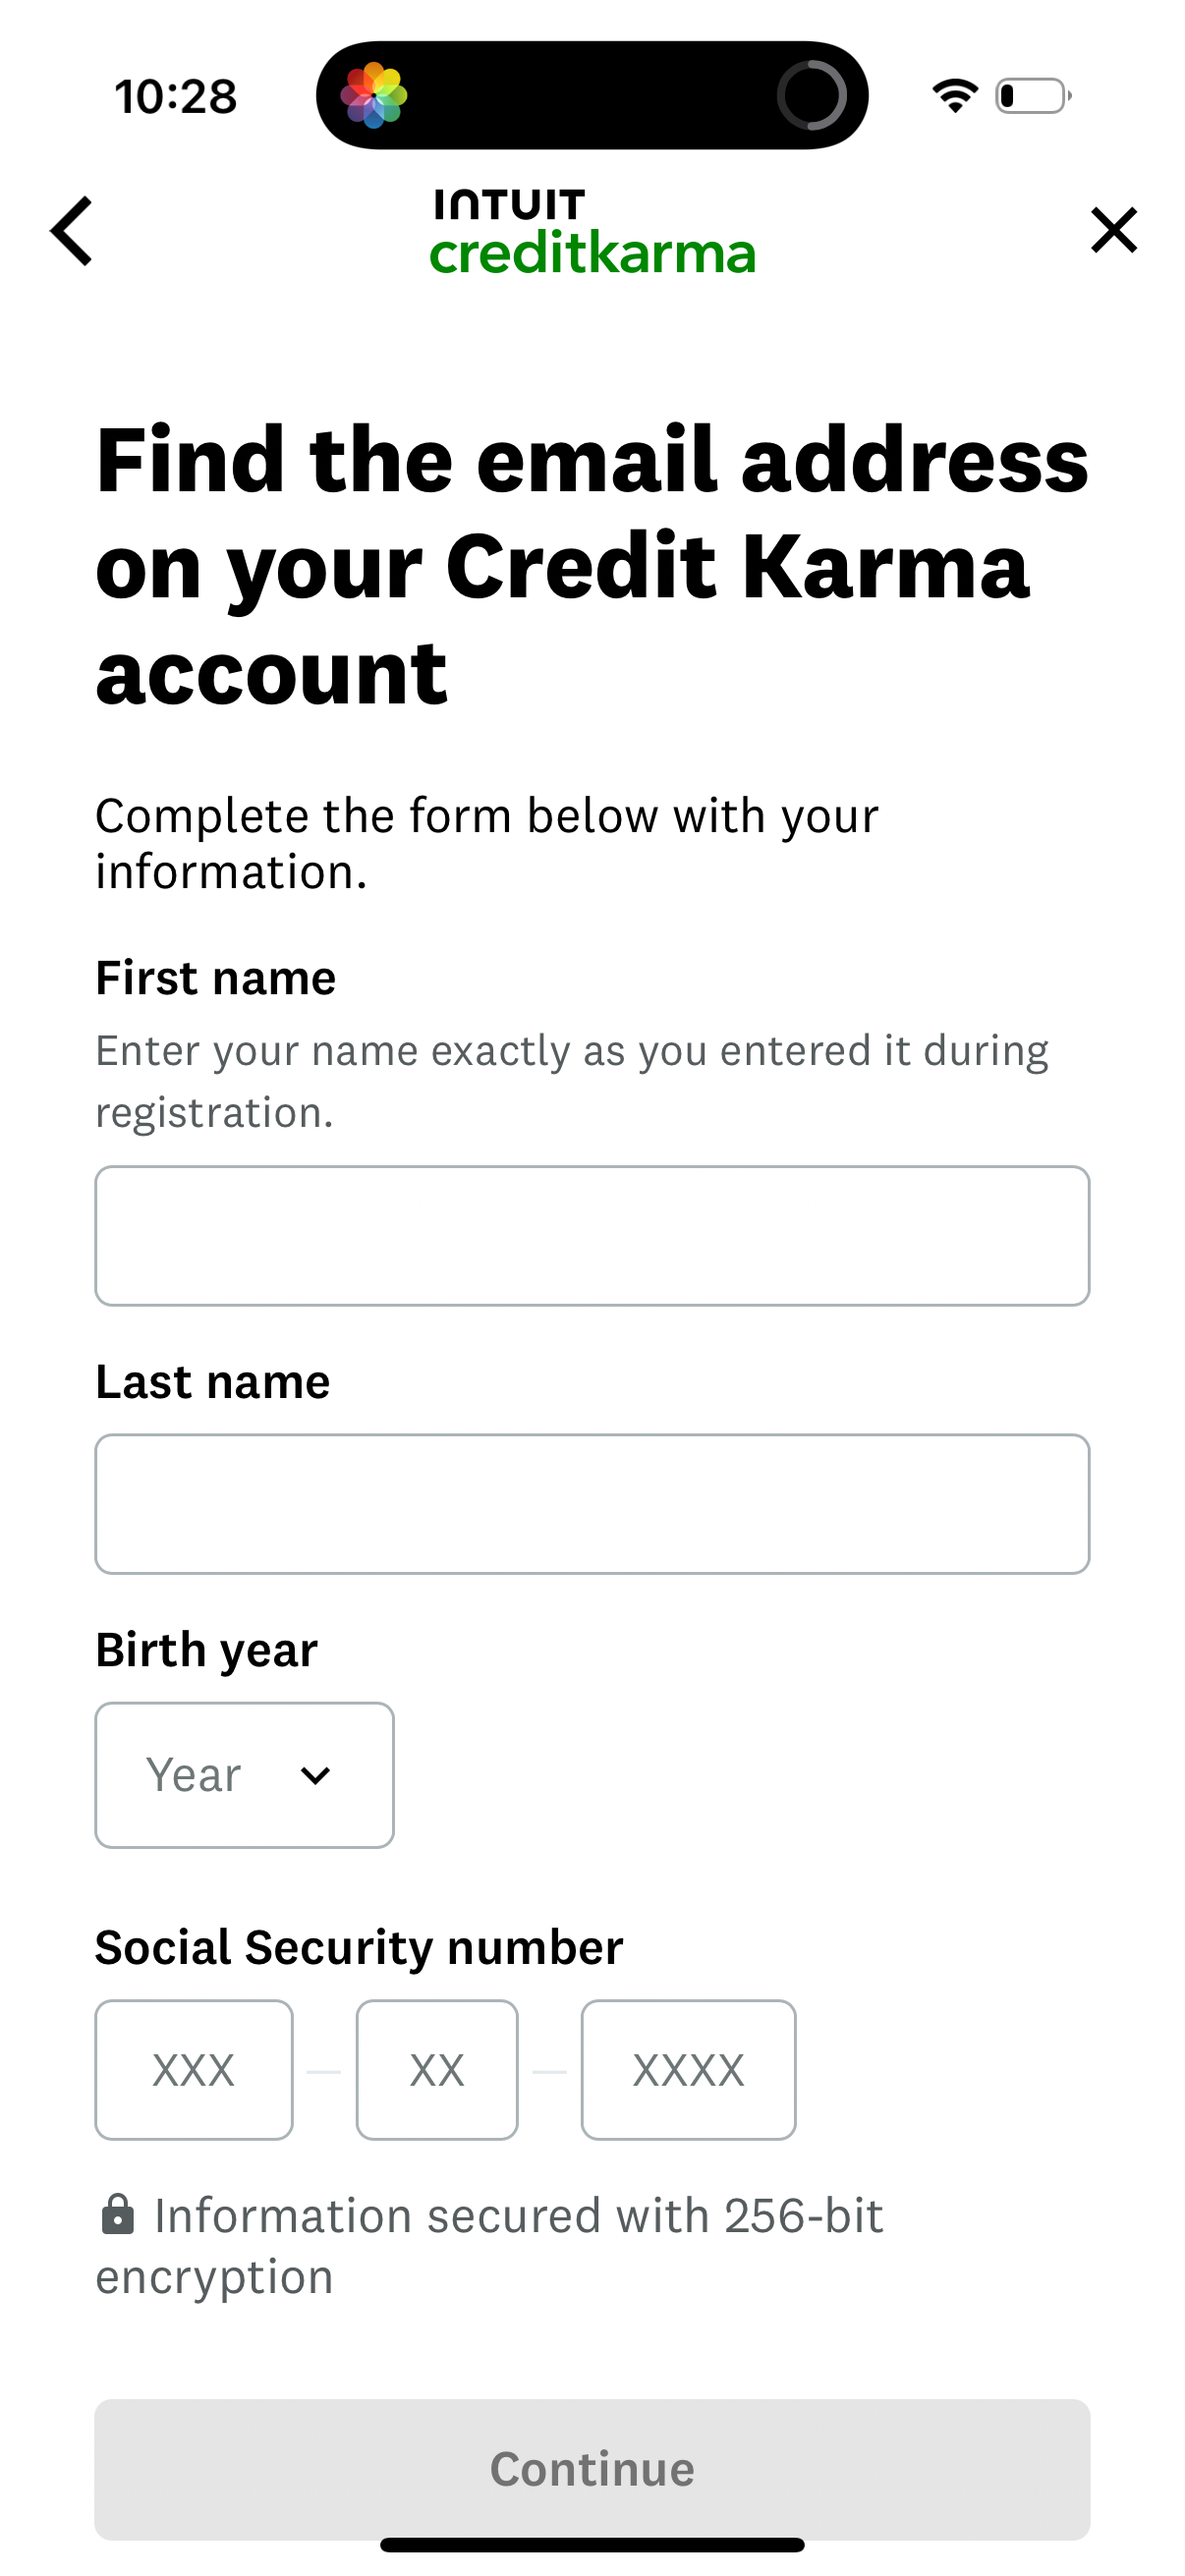Select the XX Social Security field
Screen dimensions: 1185x2576
pyautogui.click(x=437, y=2070)
